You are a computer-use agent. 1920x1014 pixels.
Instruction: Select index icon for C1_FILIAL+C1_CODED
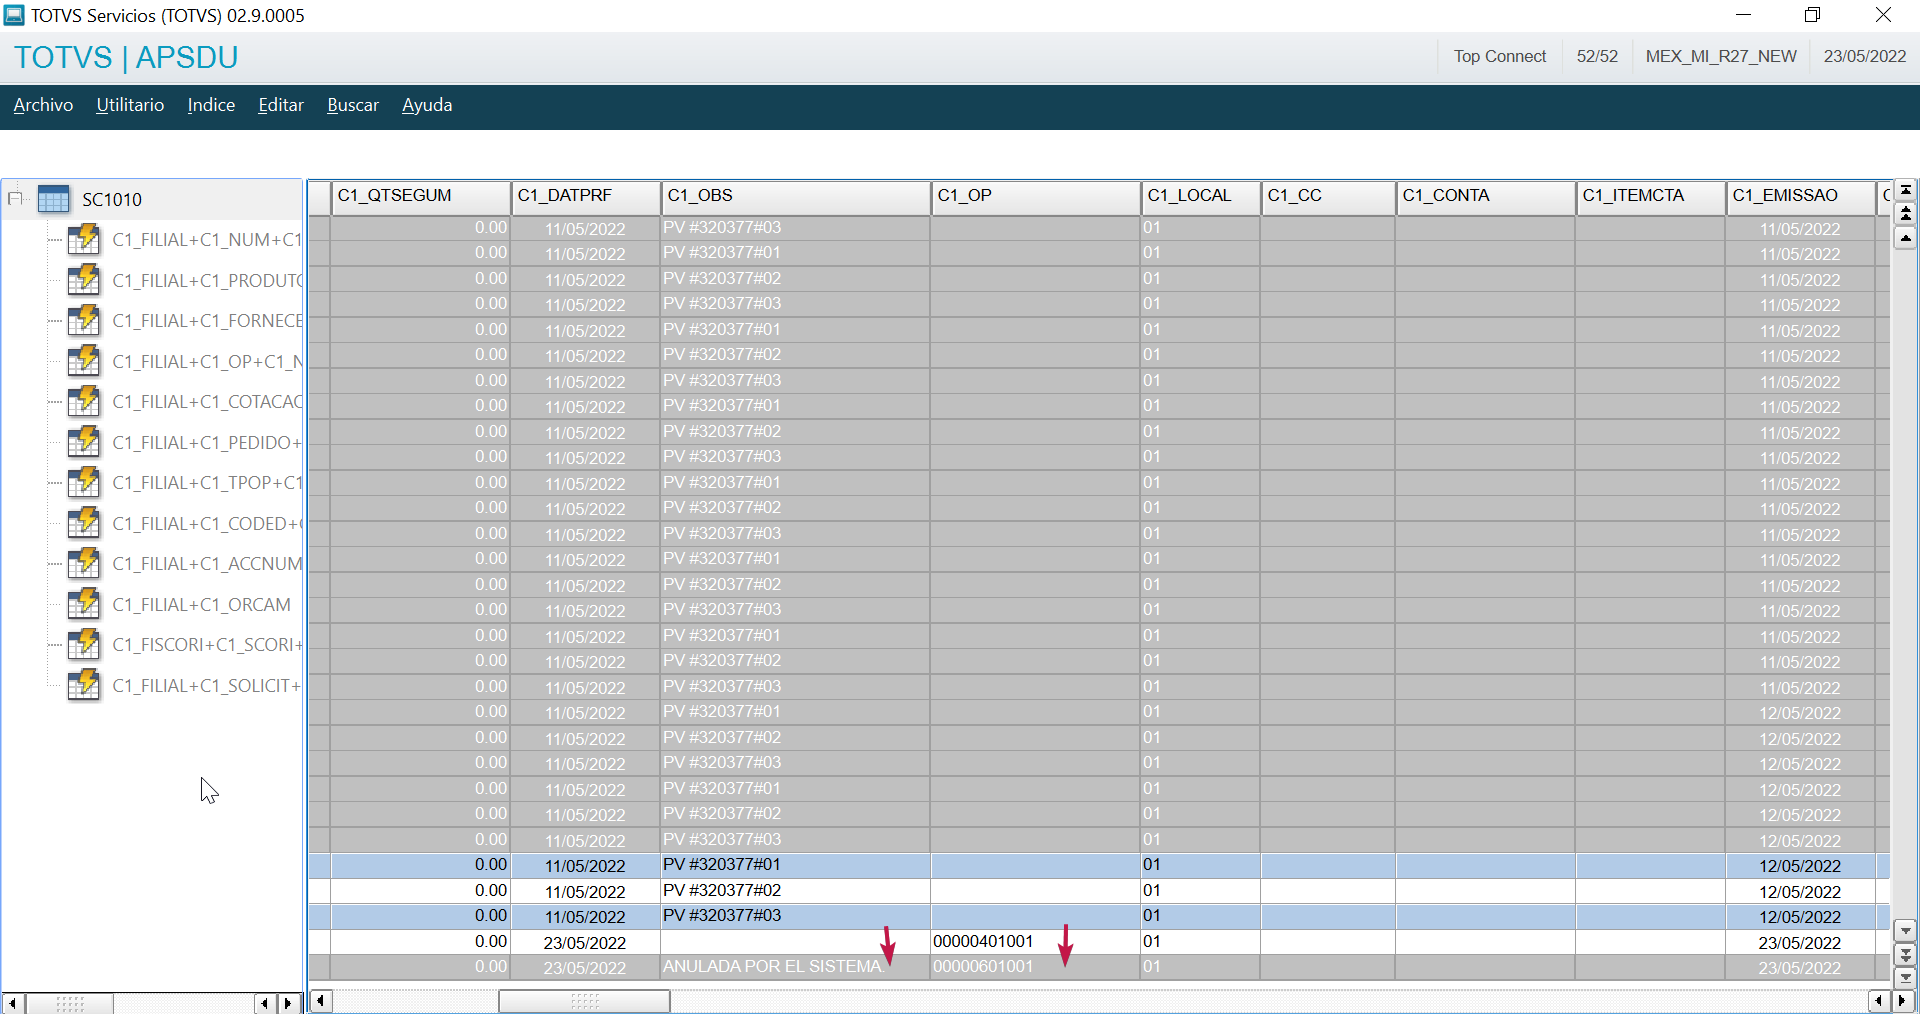pos(84,523)
